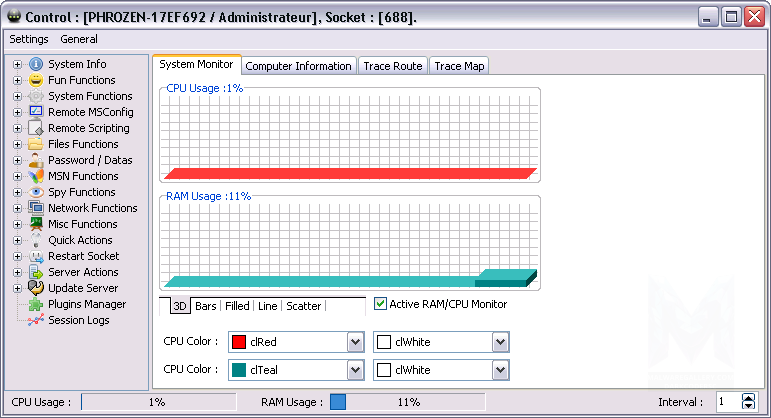Open the Plugins Manager puzzle icon
The width and height of the screenshot is (771, 418).
[36, 304]
